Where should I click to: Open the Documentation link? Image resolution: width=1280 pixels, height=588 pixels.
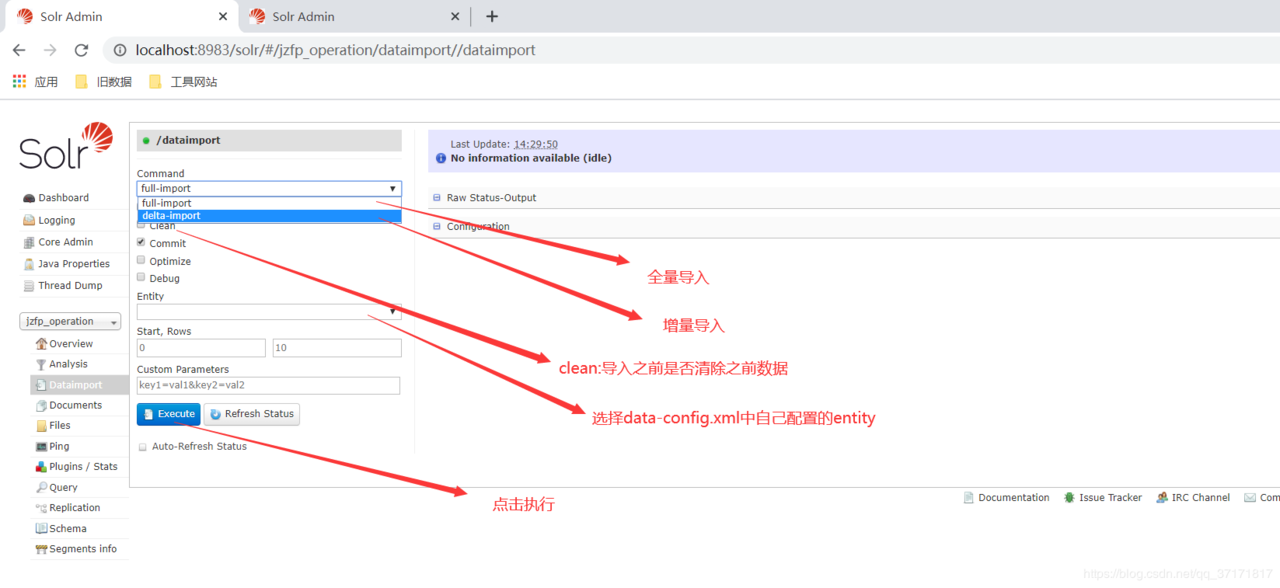[1014, 497]
